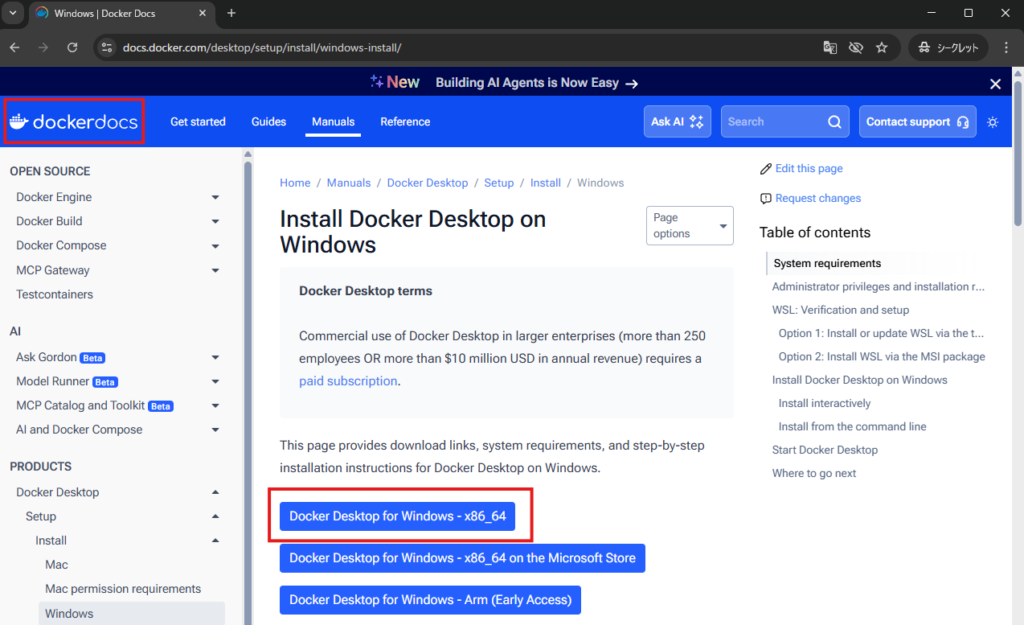Click the Ask AI button

[x=677, y=122]
